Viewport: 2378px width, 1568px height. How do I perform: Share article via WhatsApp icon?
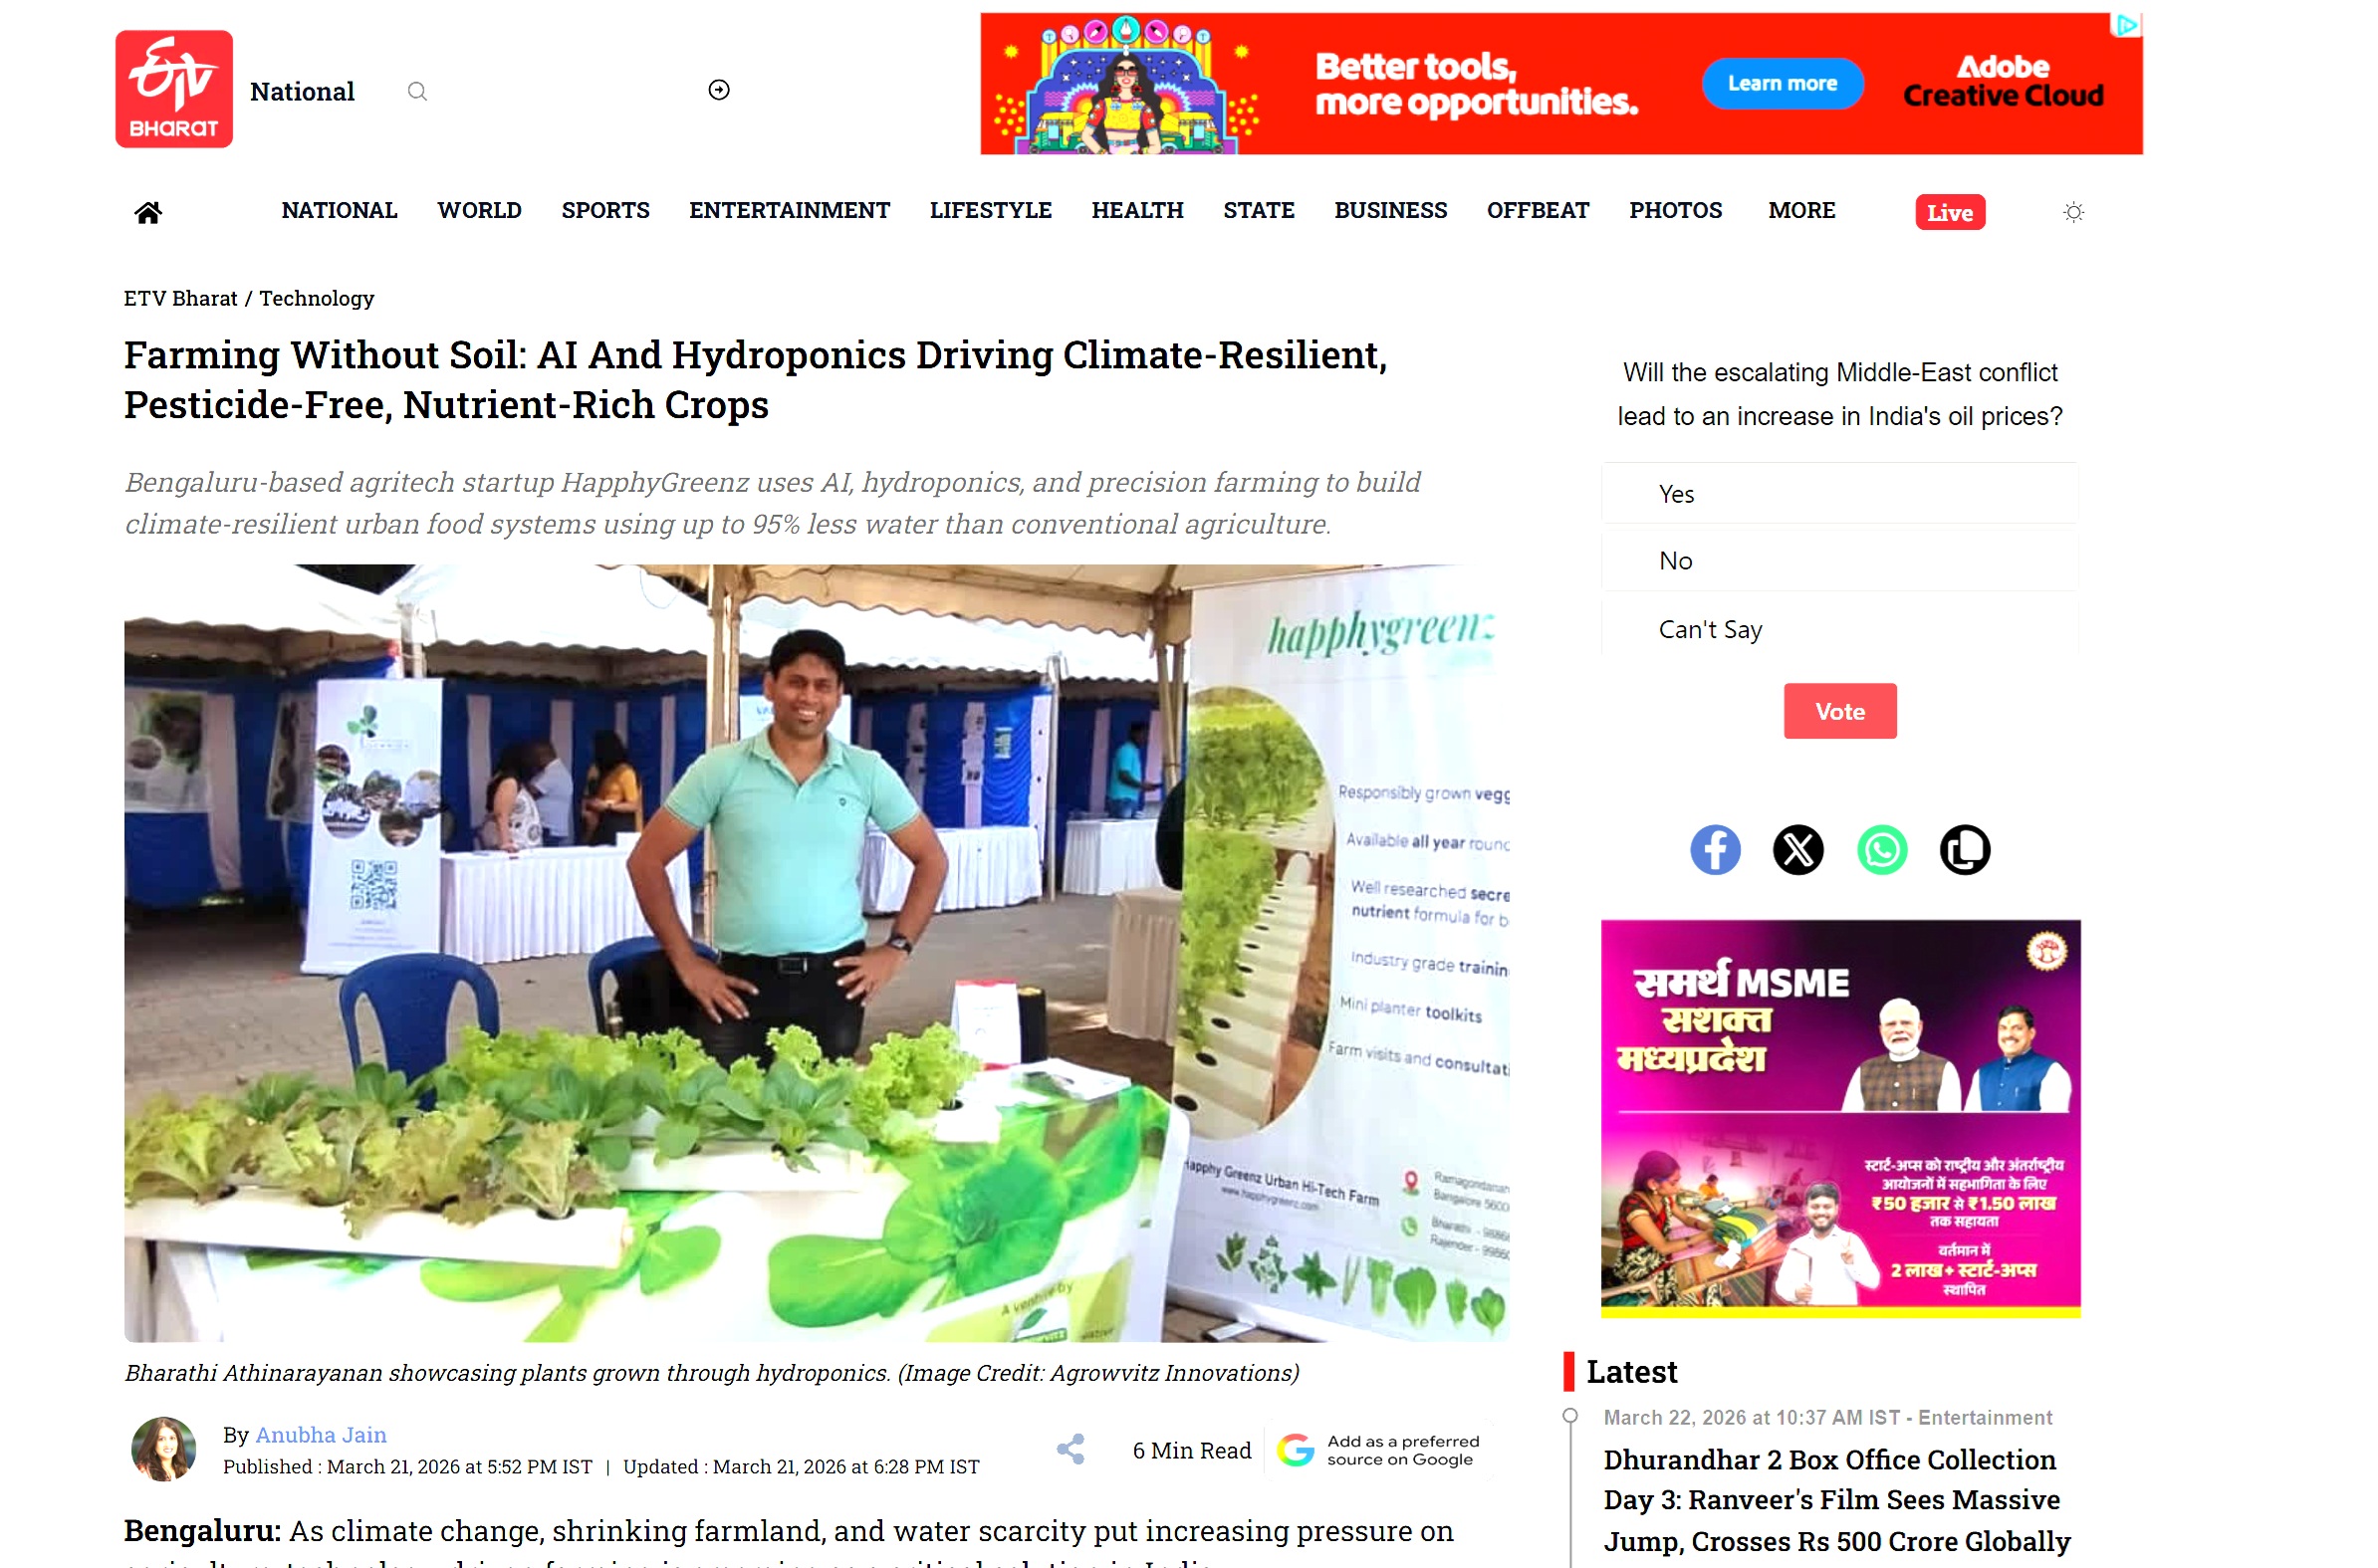1882,850
